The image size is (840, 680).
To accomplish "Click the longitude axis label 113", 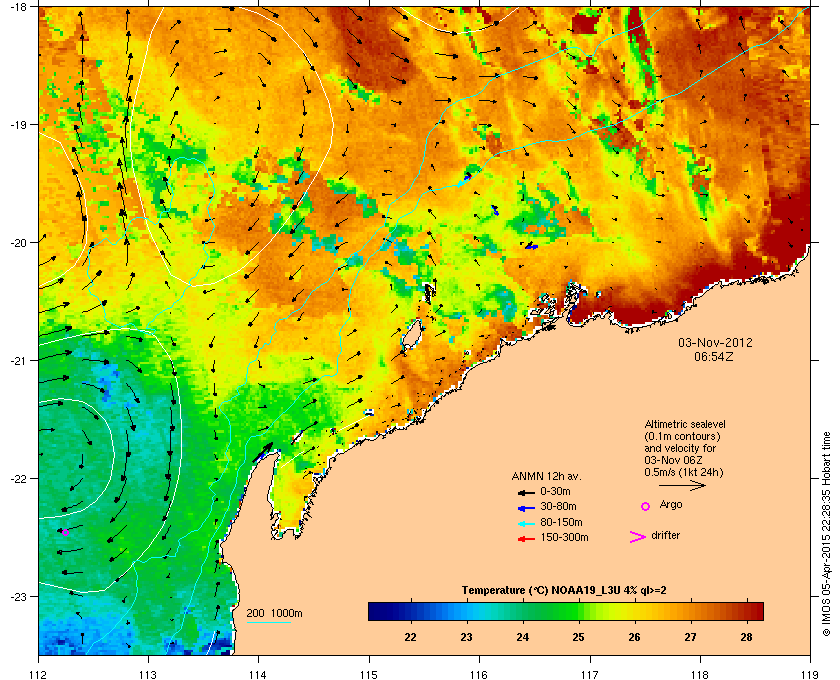I will click(x=148, y=674).
